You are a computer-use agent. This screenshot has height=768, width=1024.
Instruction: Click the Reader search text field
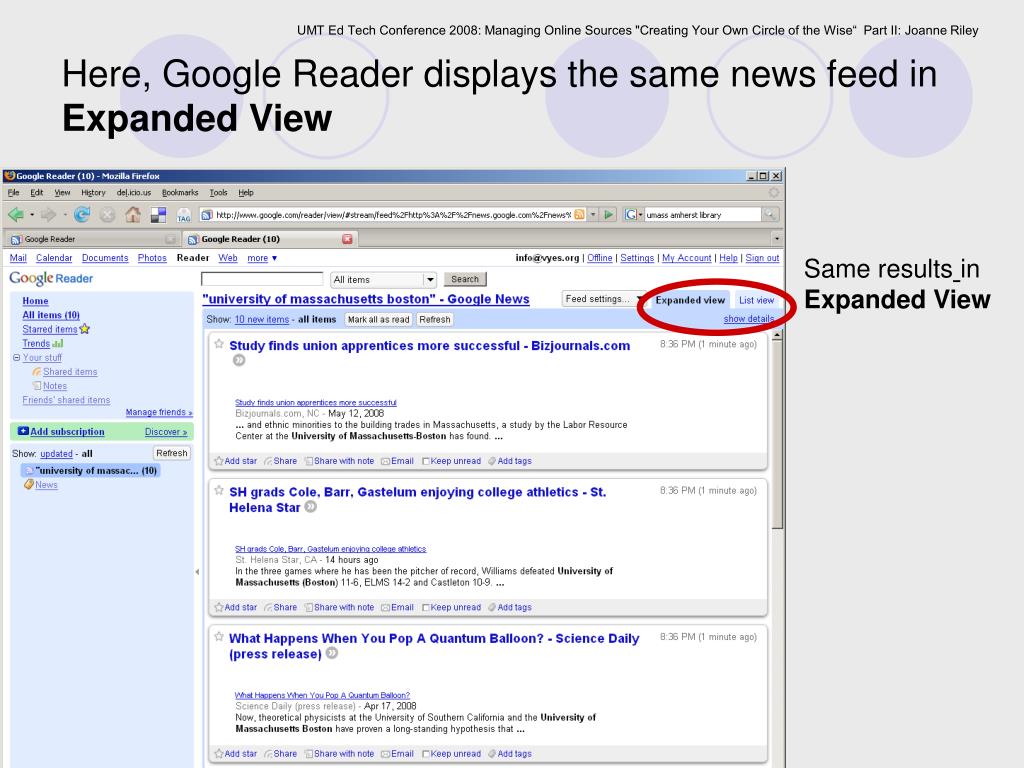pos(262,279)
